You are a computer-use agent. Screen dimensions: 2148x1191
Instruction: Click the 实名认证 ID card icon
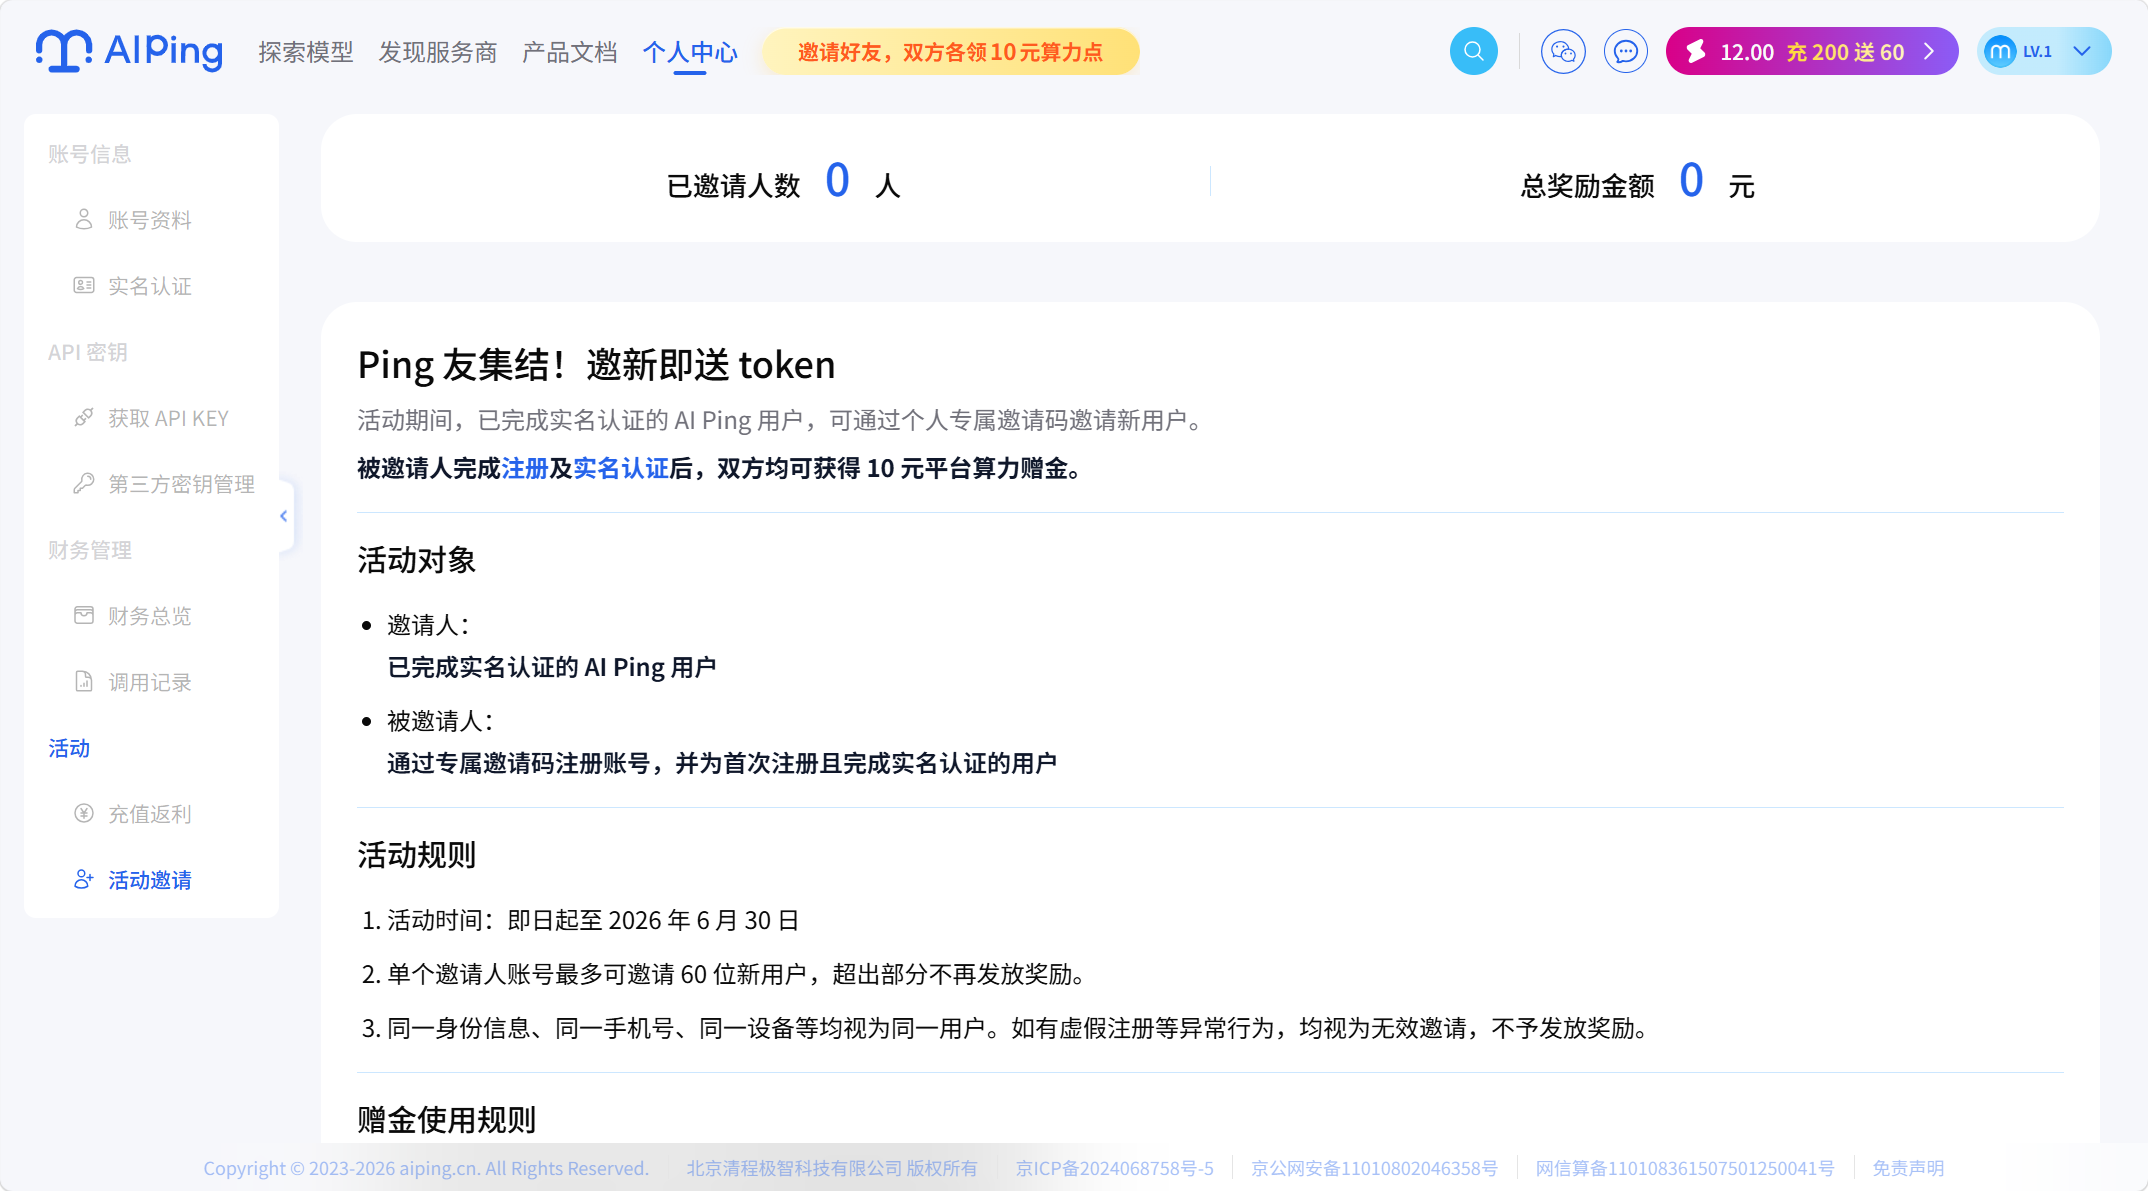click(x=84, y=285)
